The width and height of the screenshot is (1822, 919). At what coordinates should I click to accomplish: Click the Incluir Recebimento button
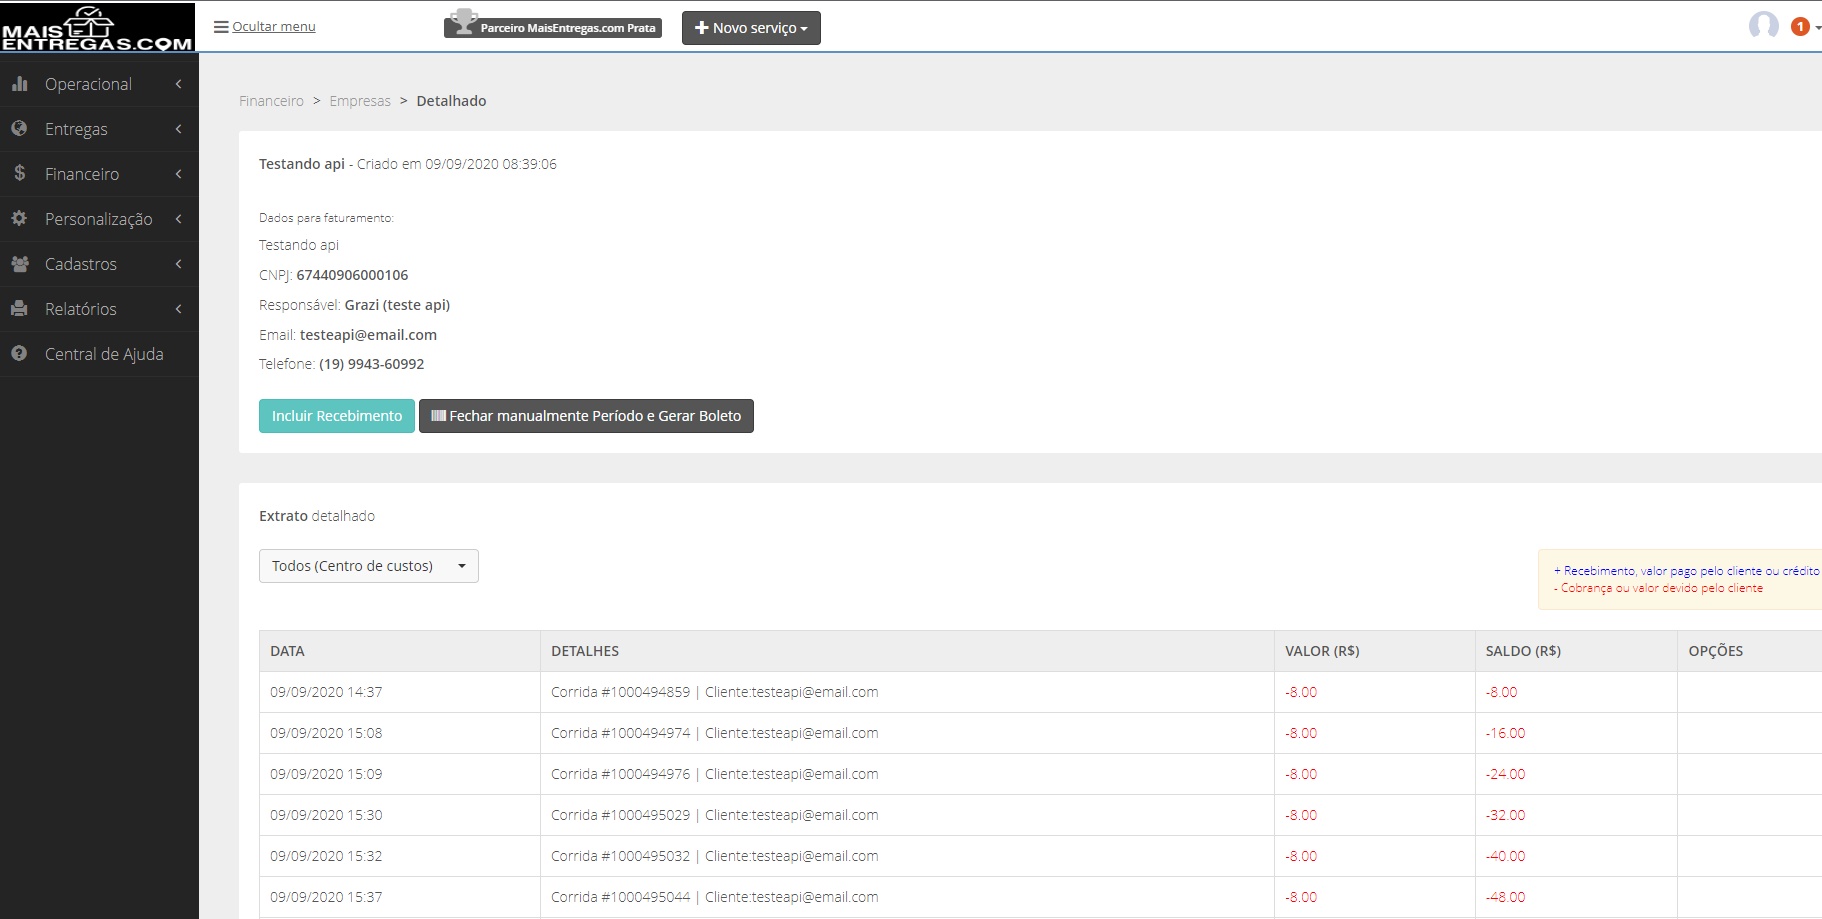[337, 416]
